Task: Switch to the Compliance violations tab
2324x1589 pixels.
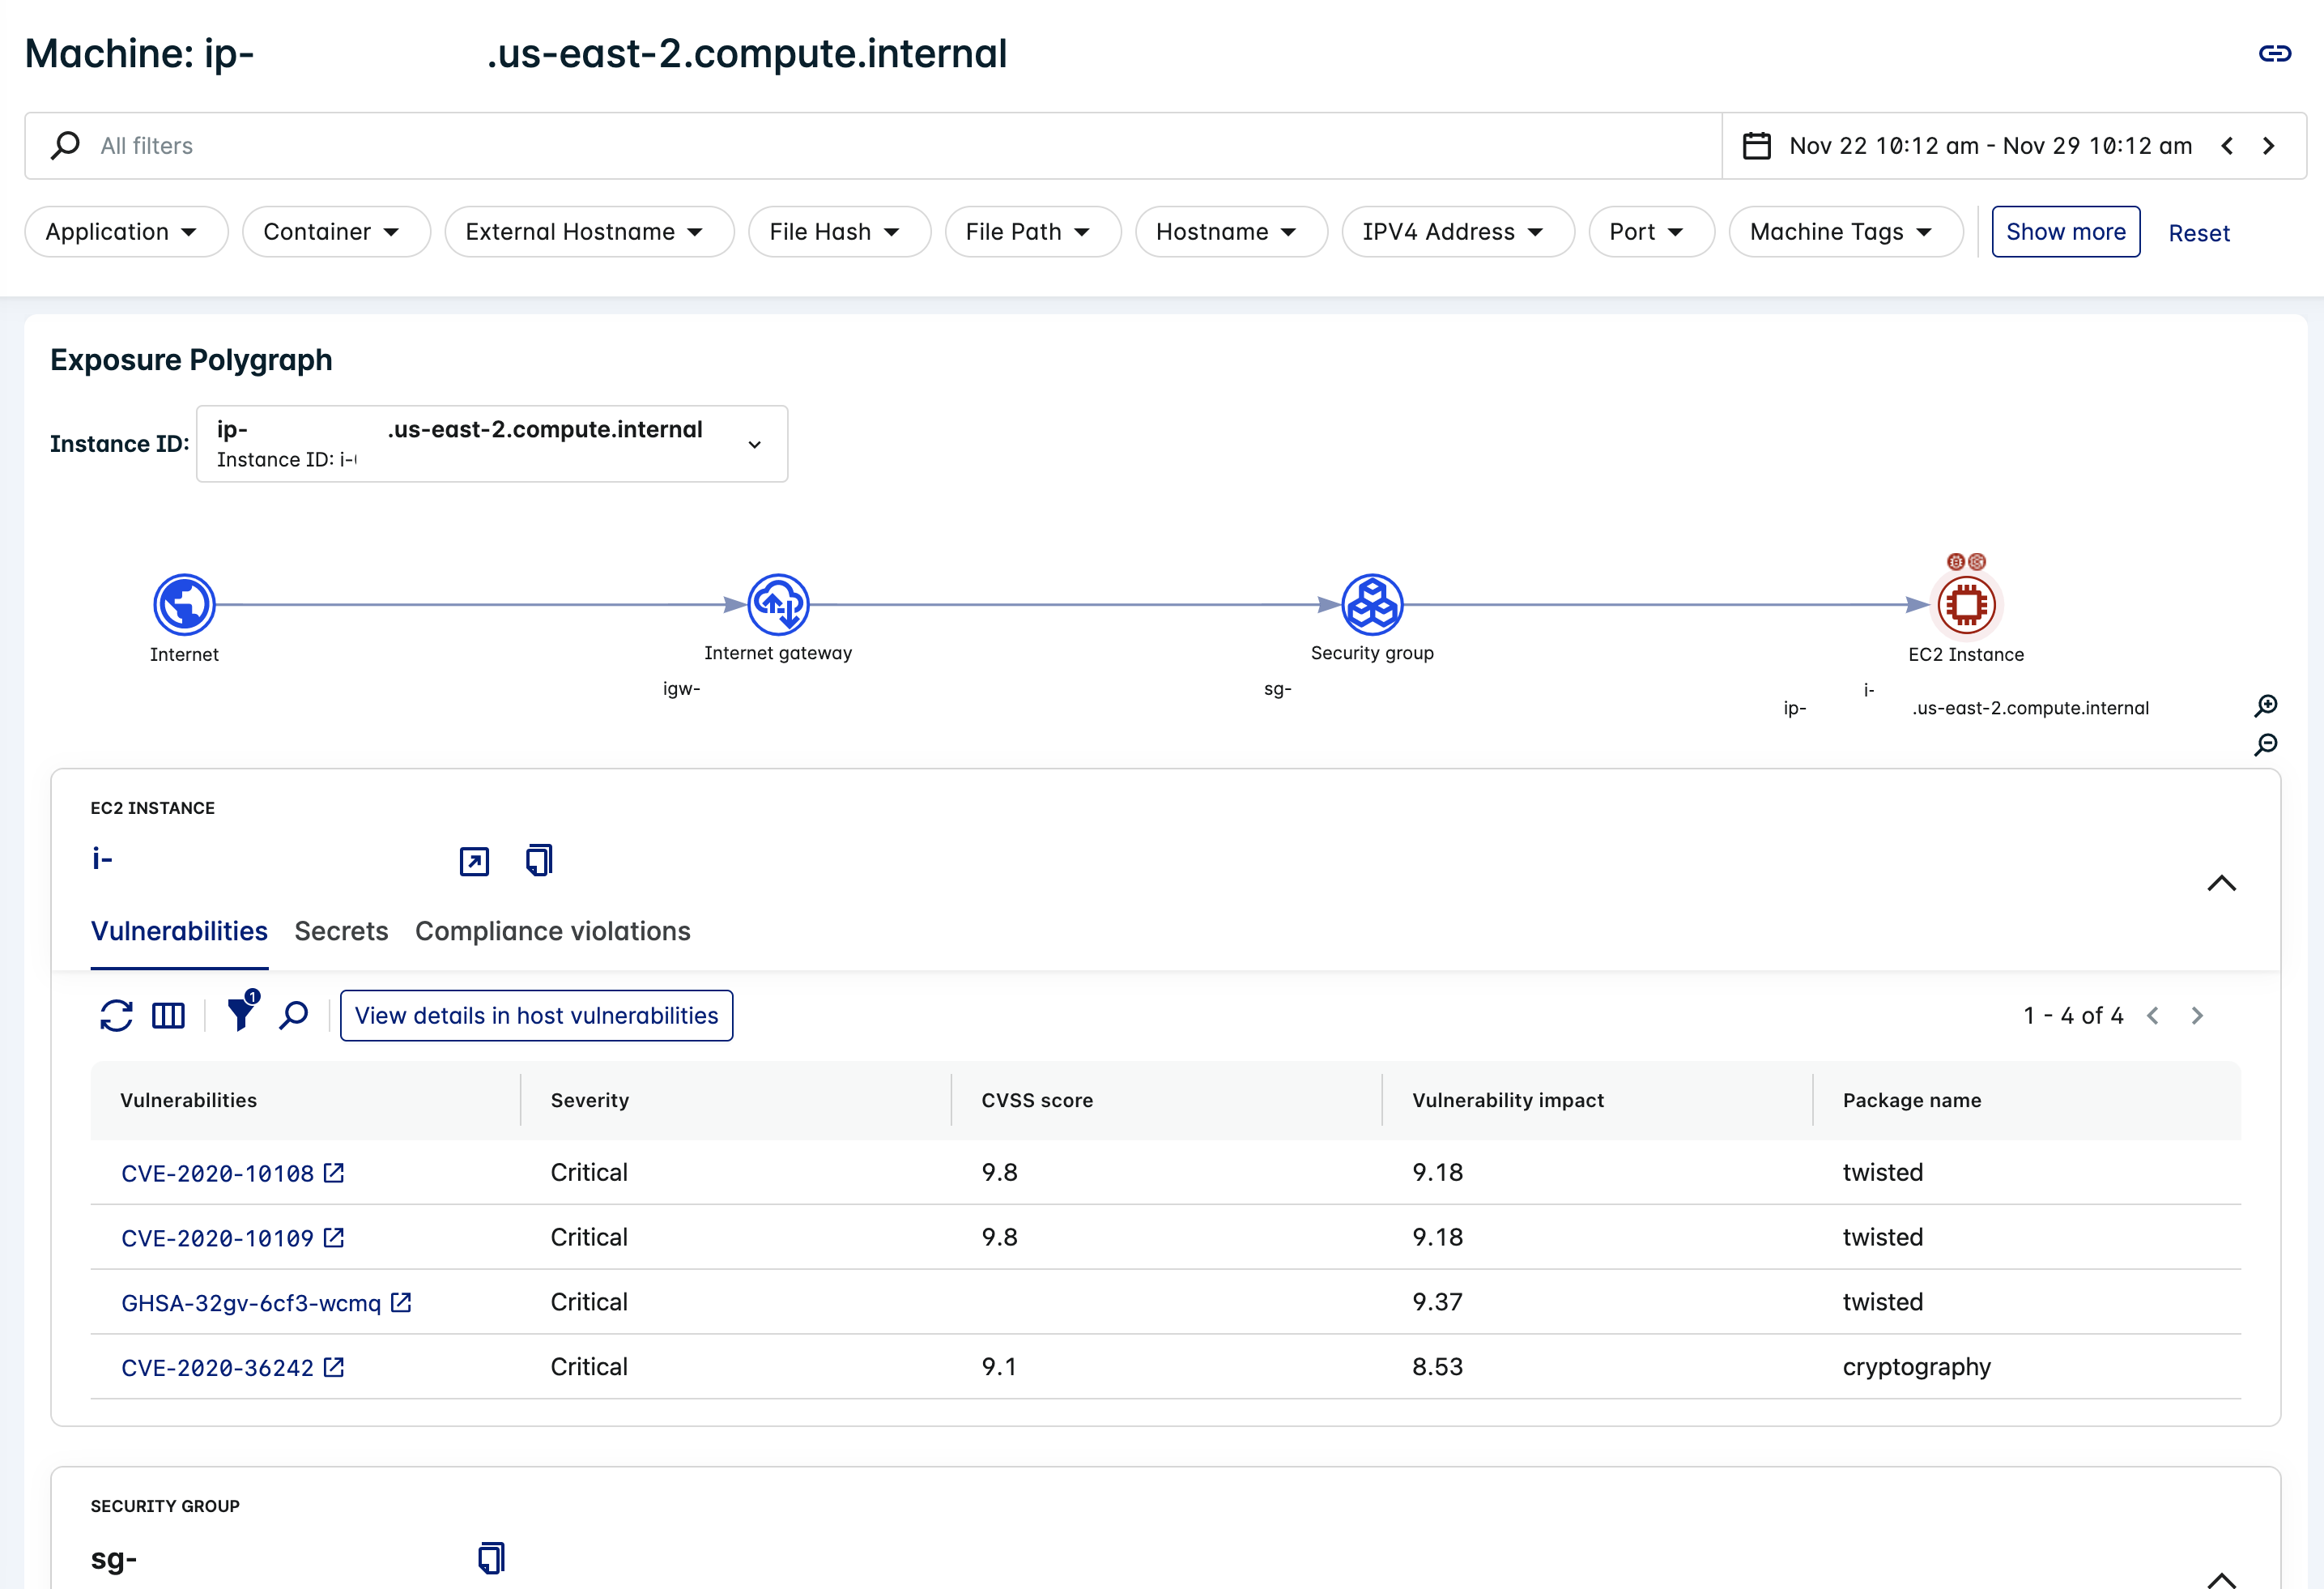Action: click(552, 931)
